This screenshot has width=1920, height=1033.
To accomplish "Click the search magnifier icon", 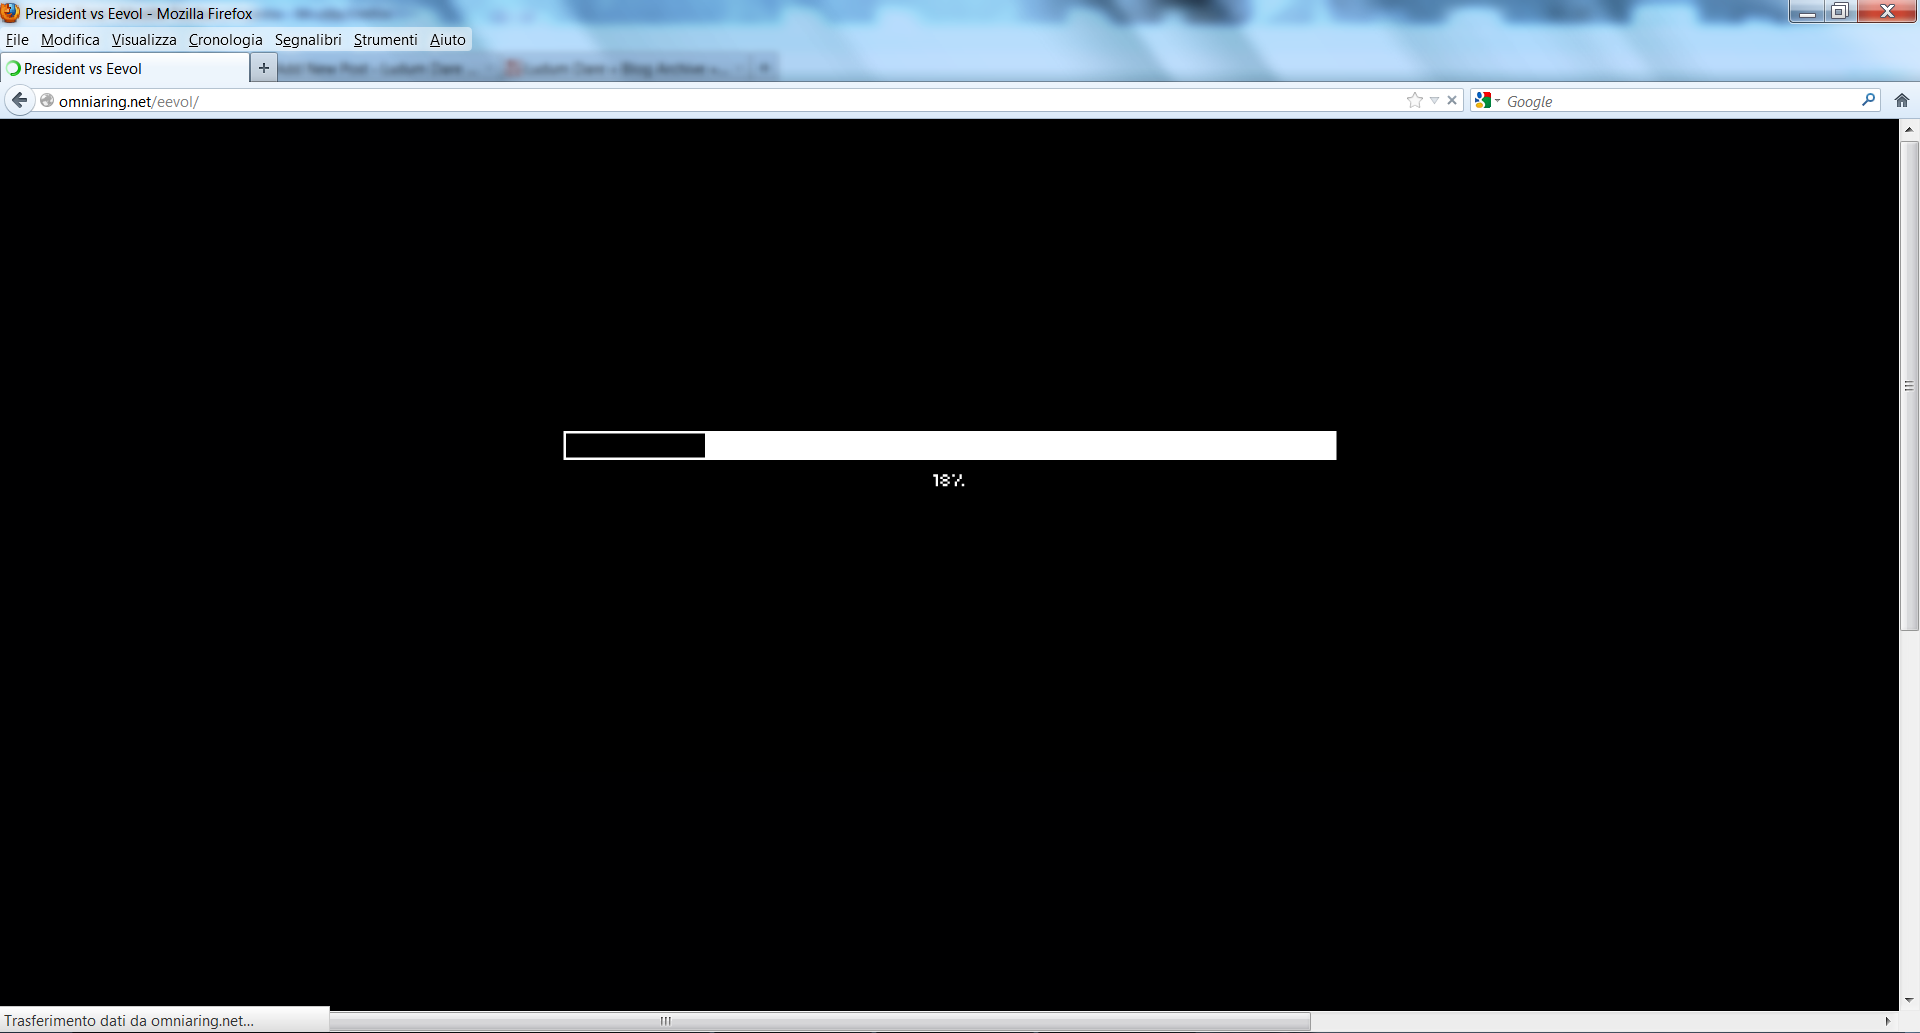I will pyautogui.click(x=1868, y=100).
